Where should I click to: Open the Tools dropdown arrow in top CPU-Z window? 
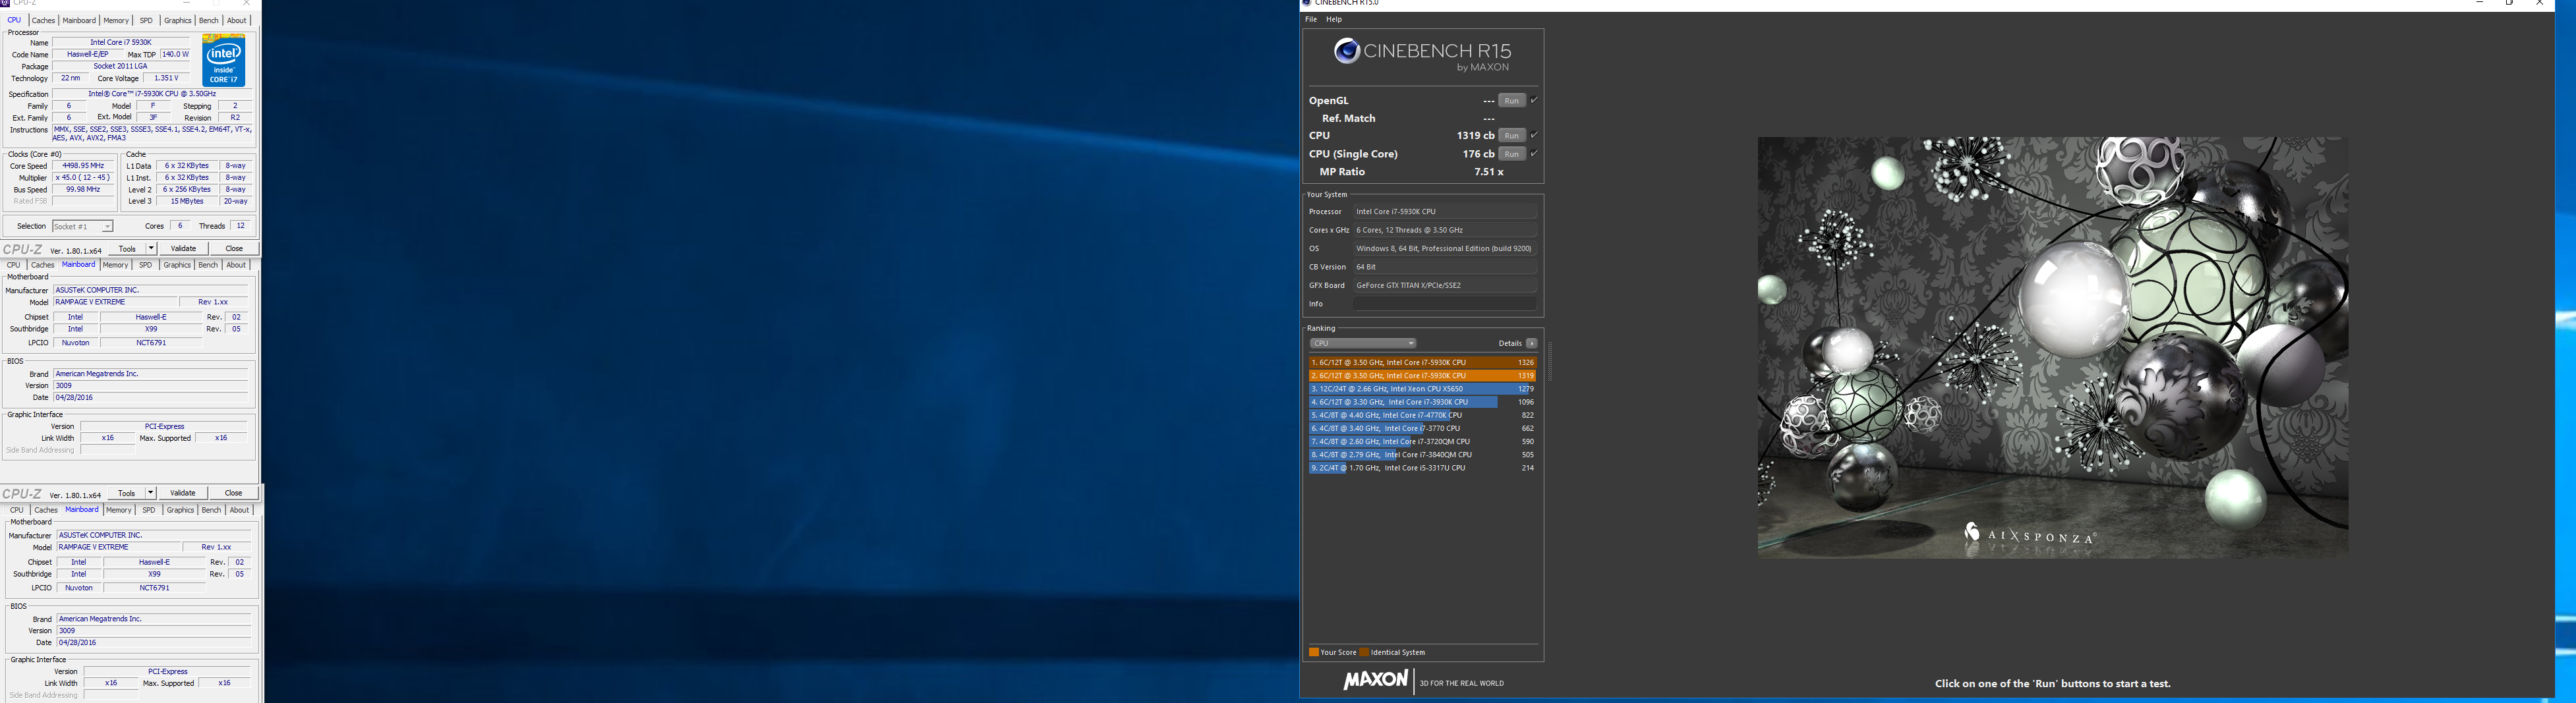tap(151, 248)
